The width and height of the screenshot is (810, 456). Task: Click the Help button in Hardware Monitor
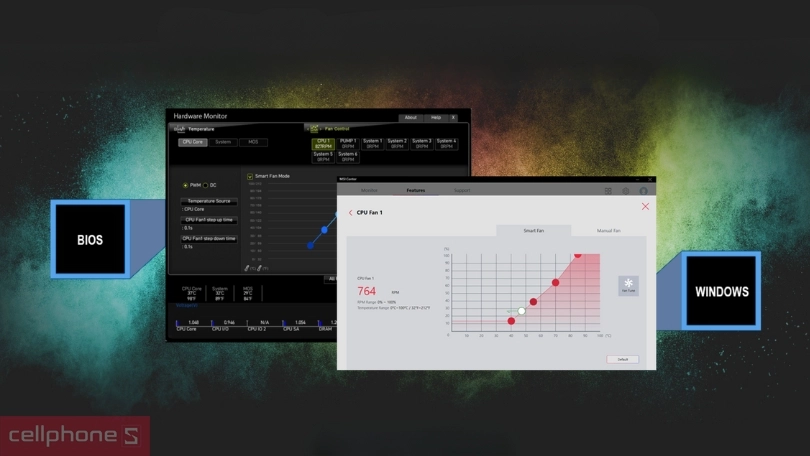click(x=435, y=117)
